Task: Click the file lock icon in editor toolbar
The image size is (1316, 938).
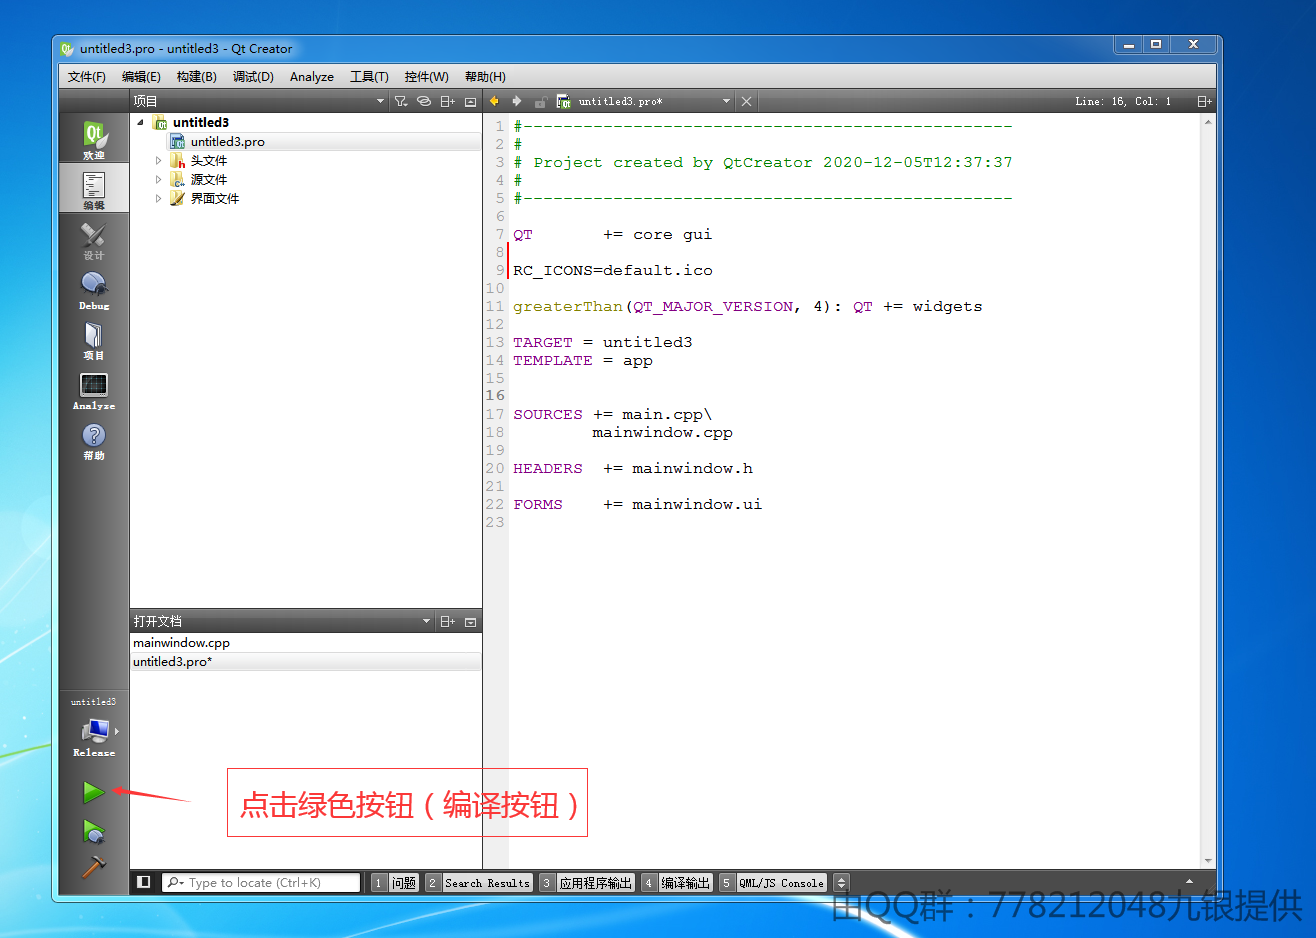Action: (x=540, y=102)
